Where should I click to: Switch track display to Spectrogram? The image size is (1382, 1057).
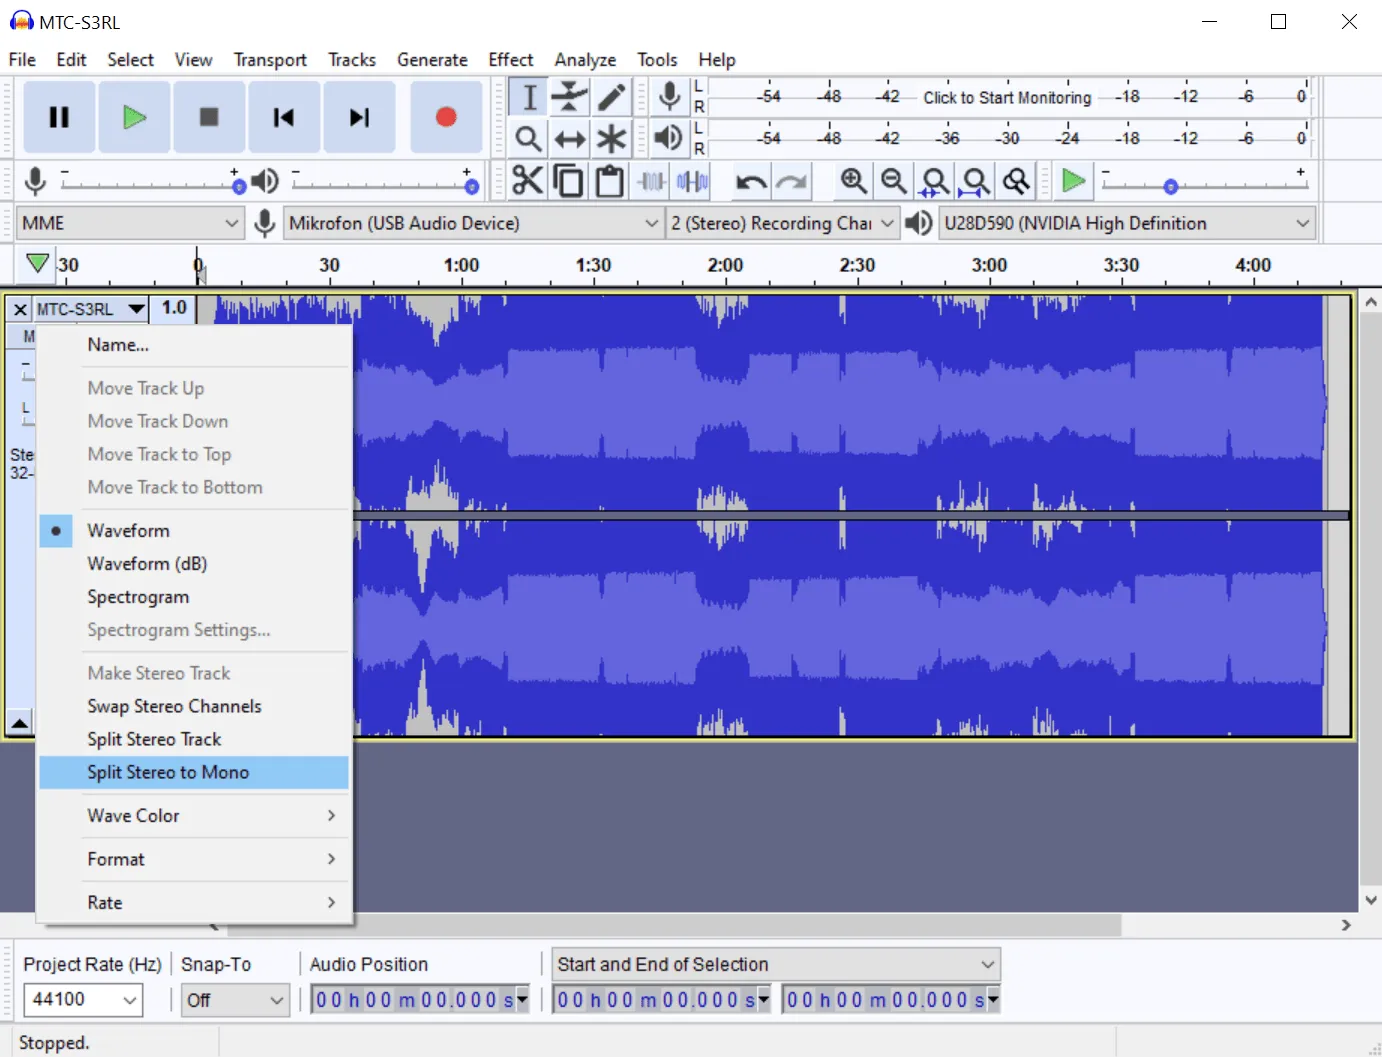tap(138, 596)
